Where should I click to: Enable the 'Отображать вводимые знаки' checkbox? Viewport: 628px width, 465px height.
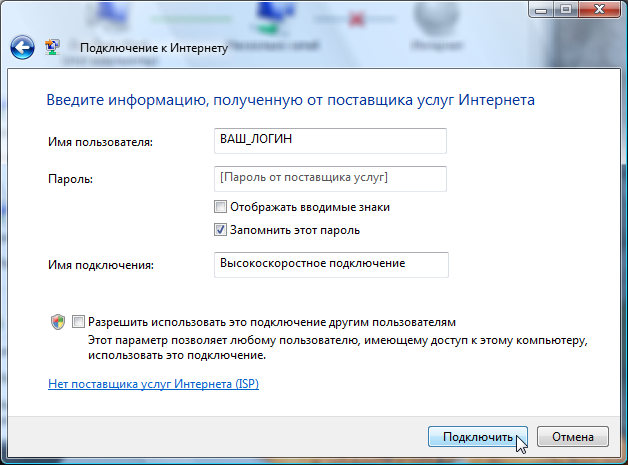pyautogui.click(x=221, y=207)
